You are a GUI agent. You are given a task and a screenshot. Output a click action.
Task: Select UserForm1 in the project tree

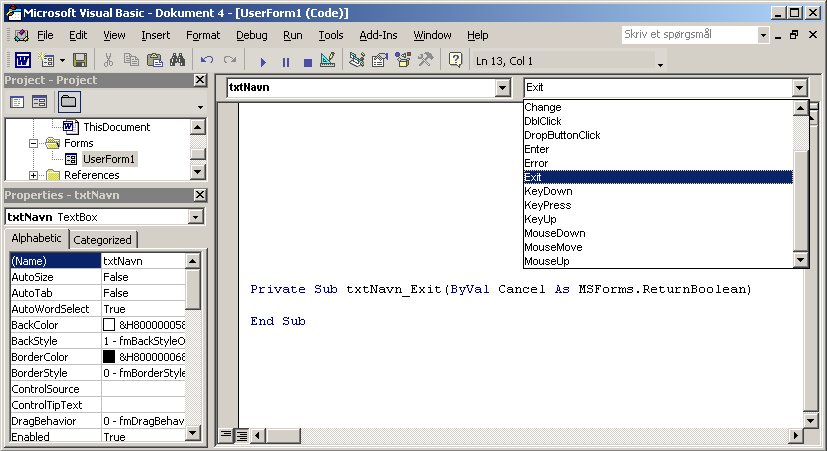tap(109, 159)
